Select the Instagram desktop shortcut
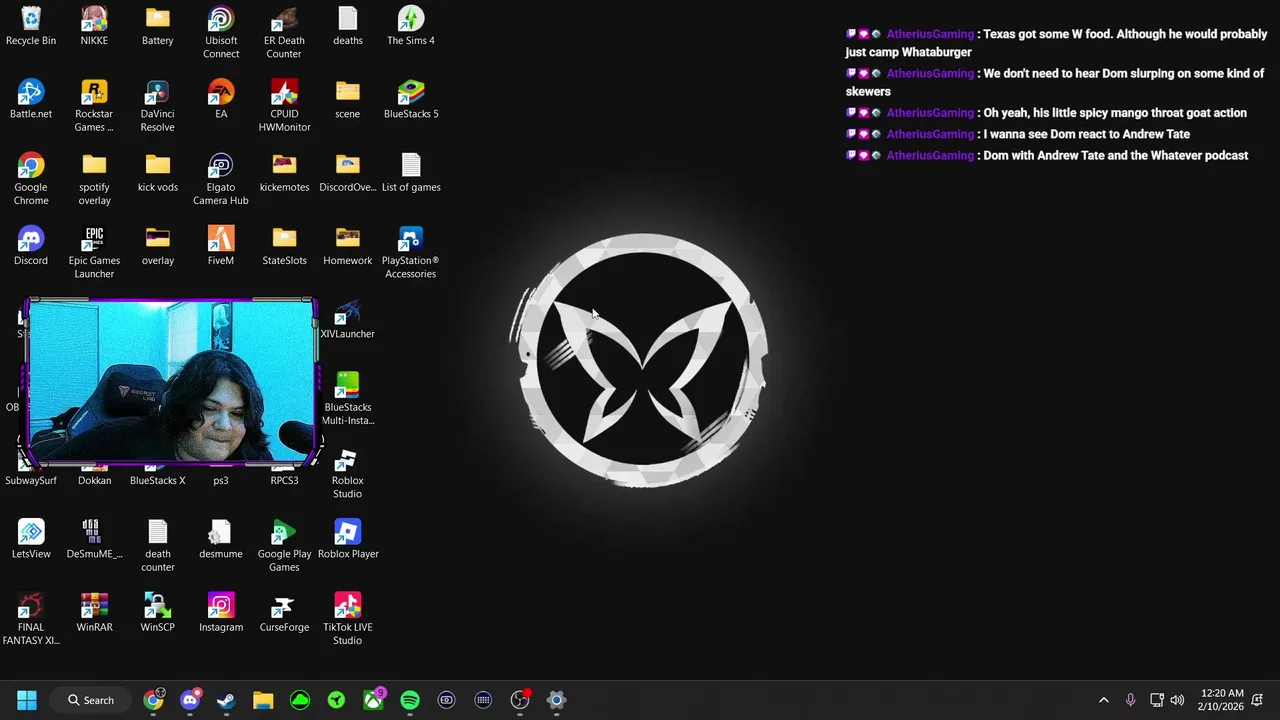The image size is (1280, 720). coord(221,612)
